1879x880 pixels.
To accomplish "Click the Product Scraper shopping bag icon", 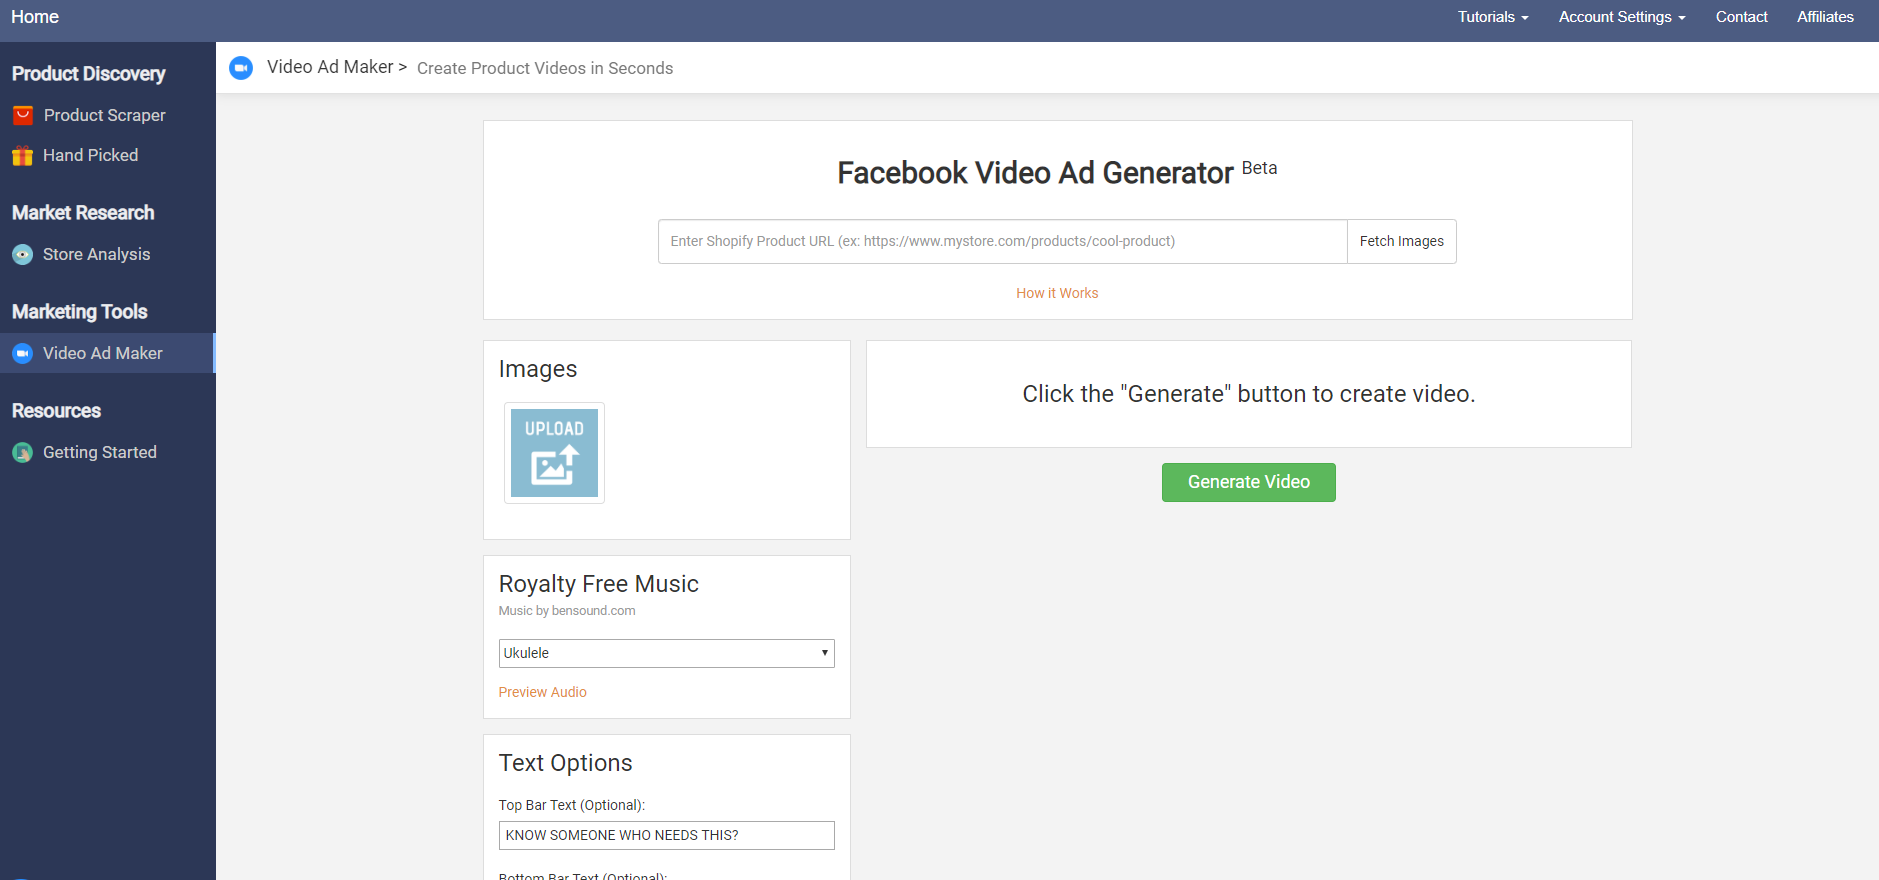I will pyautogui.click(x=23, y=116).
